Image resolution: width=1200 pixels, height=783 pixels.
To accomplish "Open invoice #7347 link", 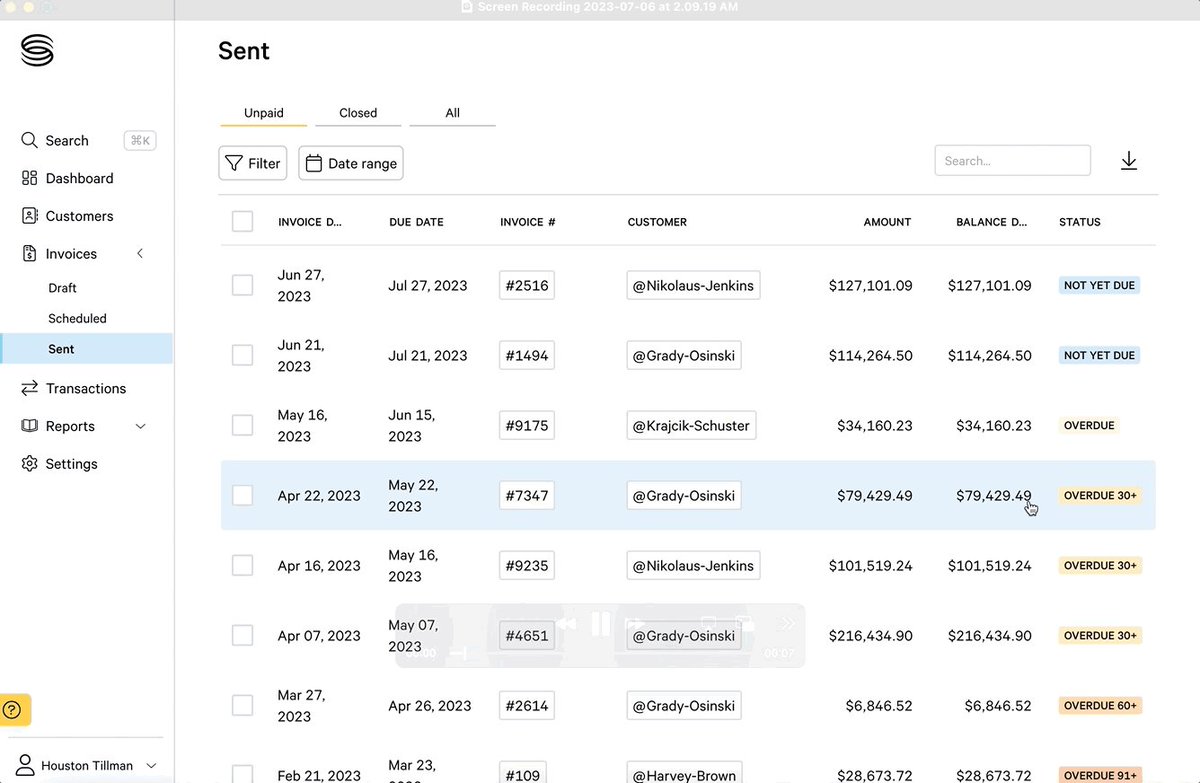I will click(527, 495).
